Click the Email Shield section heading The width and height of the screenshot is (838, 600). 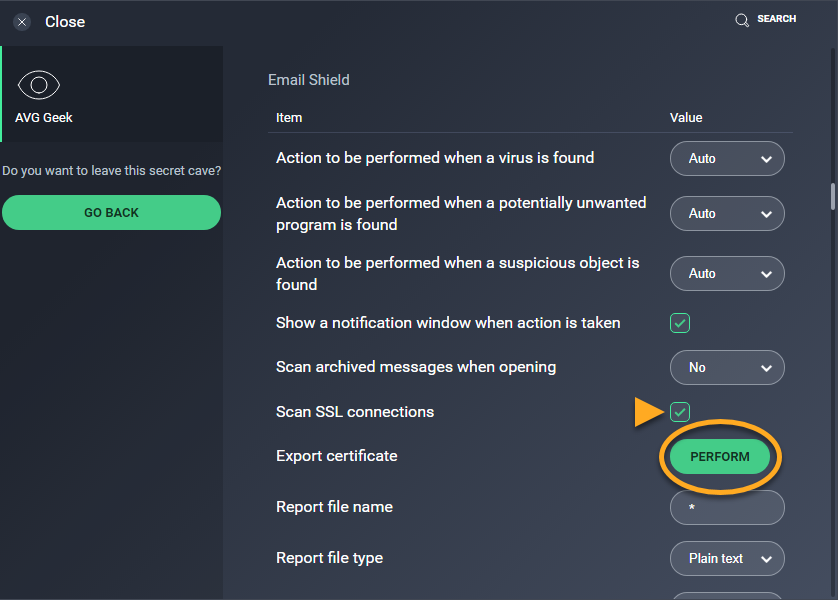(309, 80)
